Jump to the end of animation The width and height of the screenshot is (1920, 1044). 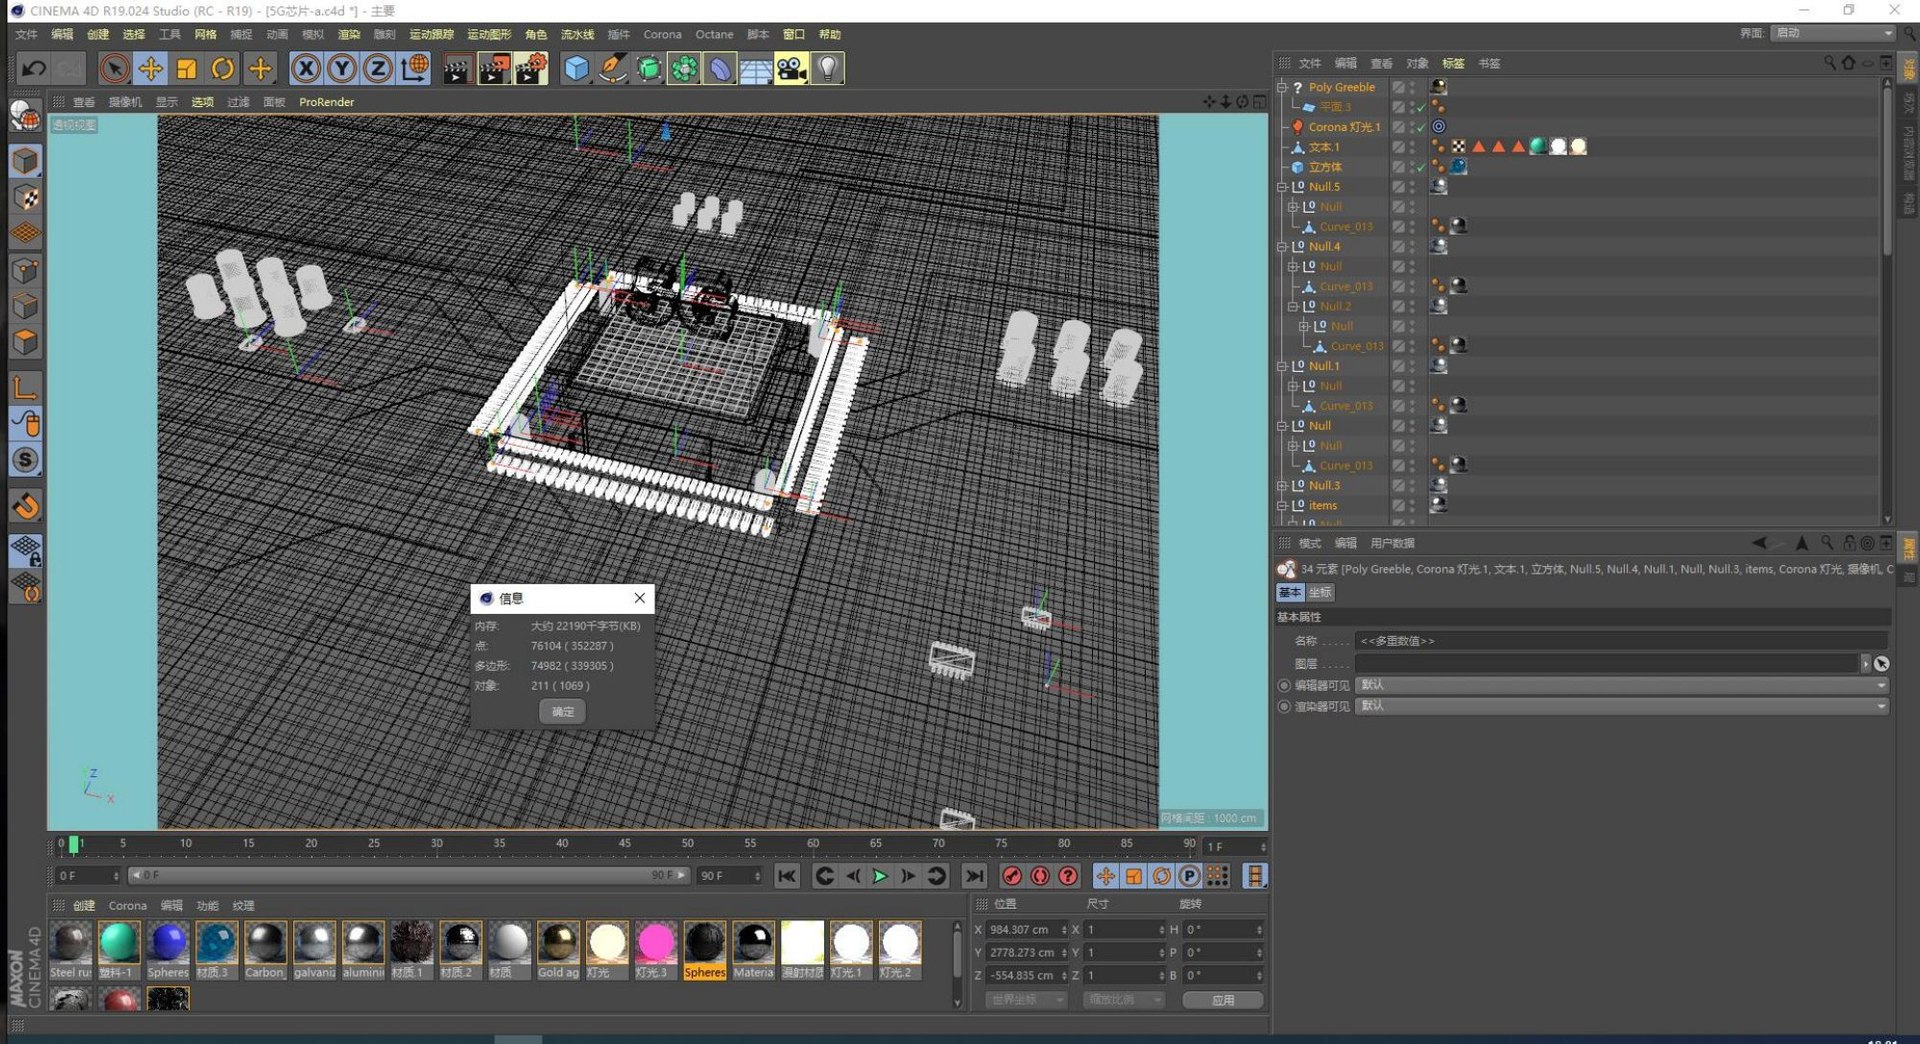coord(974,876)
